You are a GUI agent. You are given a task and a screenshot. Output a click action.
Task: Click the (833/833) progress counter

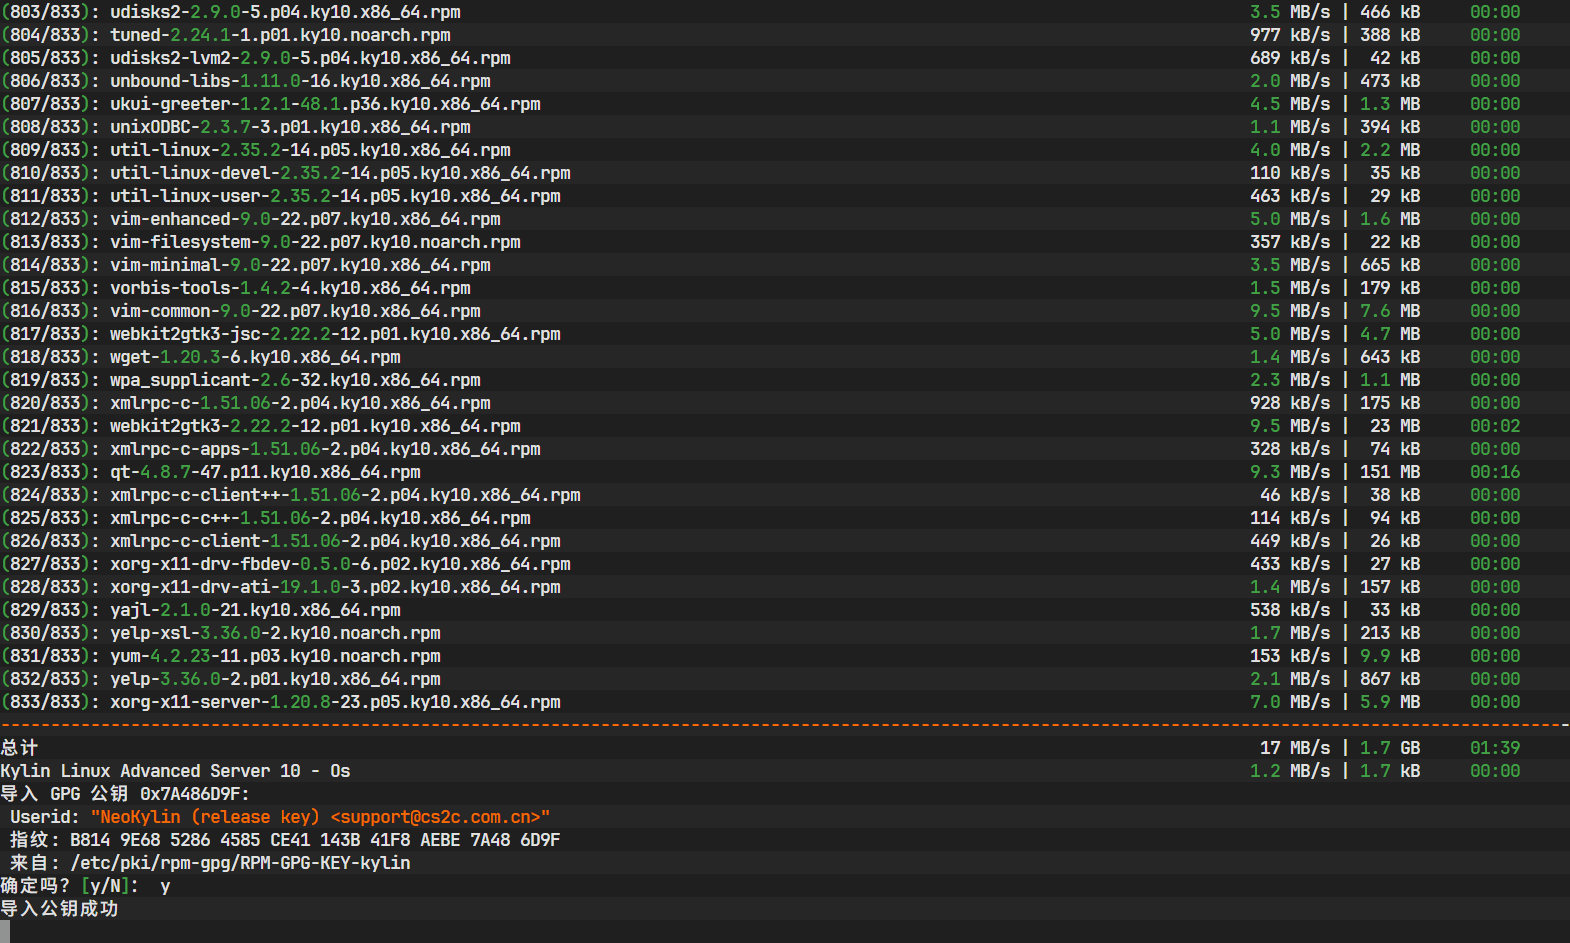(50, 702)
